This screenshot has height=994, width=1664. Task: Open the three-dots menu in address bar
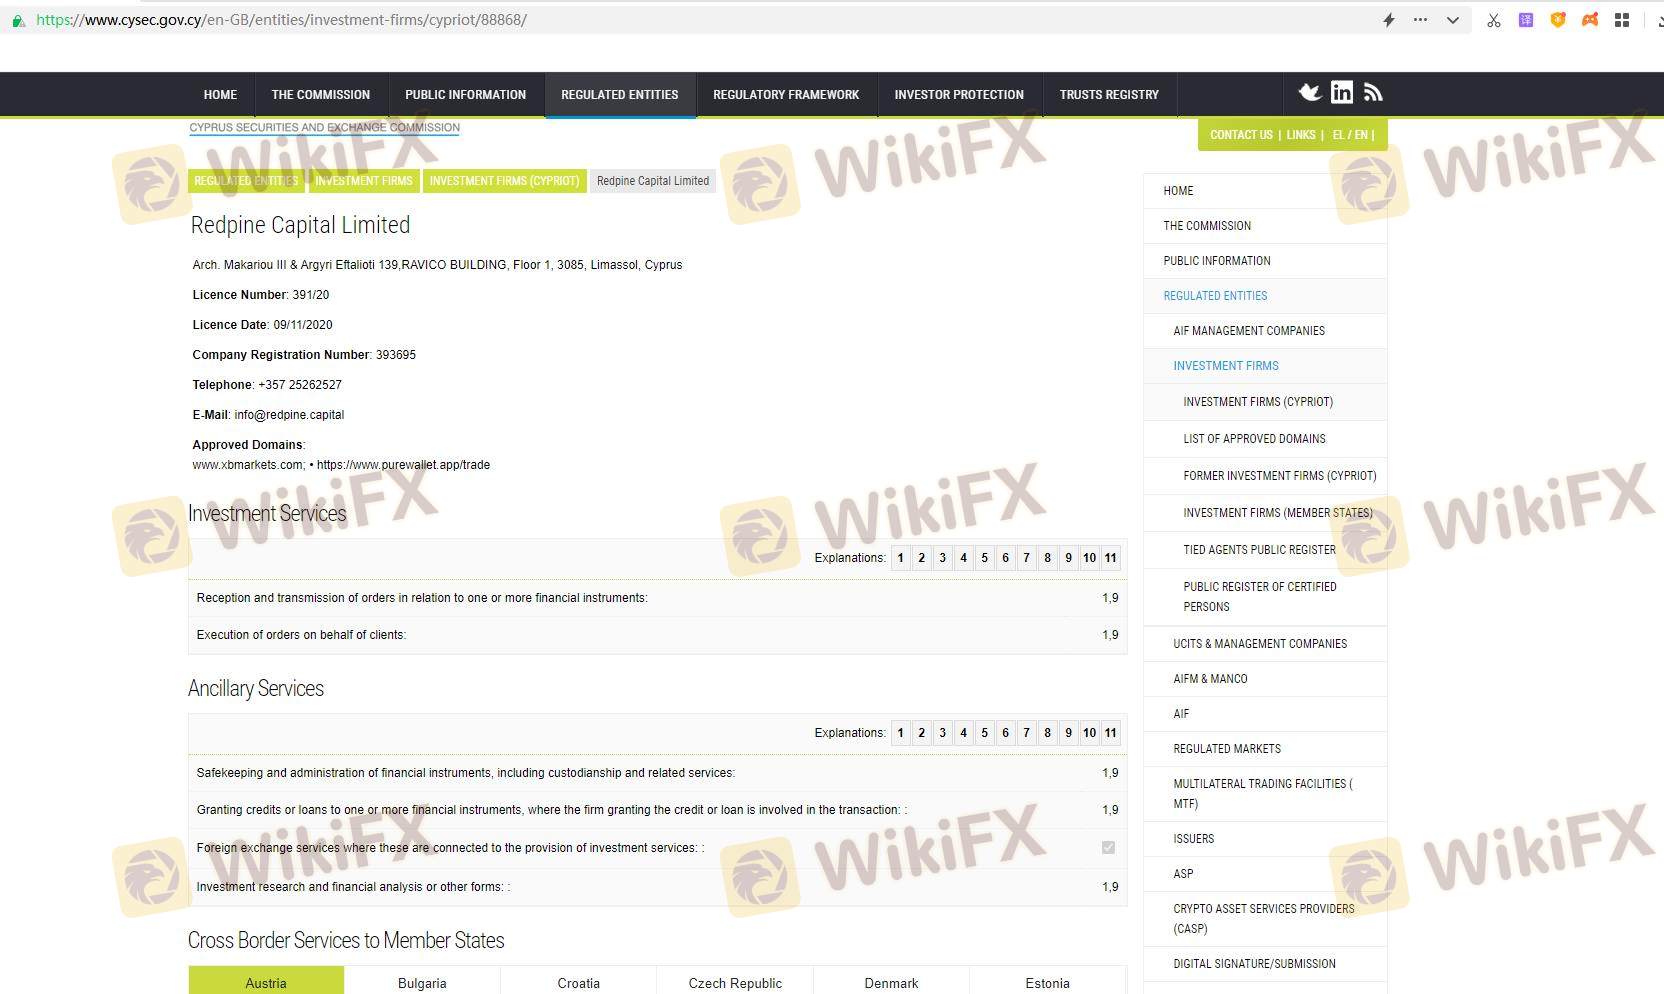click(x=1420, y=20)
